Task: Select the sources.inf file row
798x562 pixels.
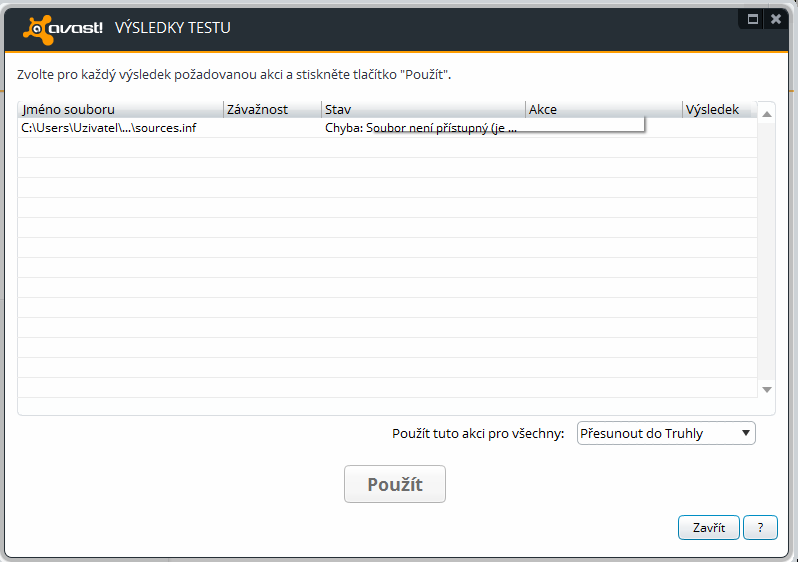Action: click(x=110, y=128)
